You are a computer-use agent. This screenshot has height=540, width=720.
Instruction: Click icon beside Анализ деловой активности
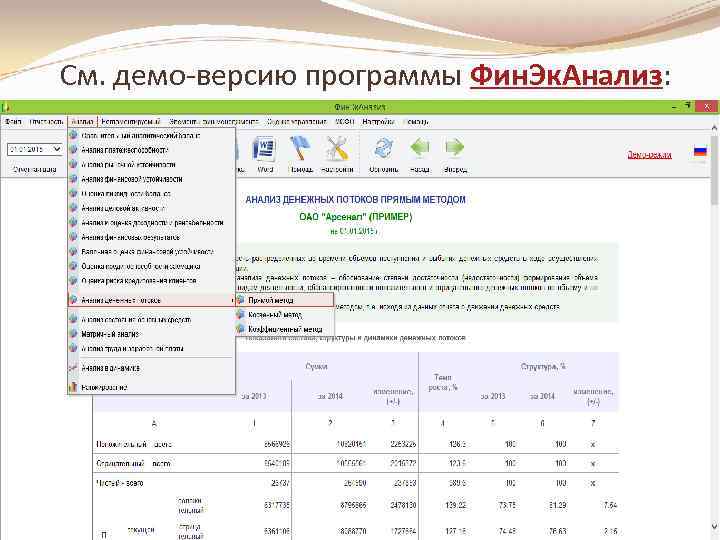point(73,208)
